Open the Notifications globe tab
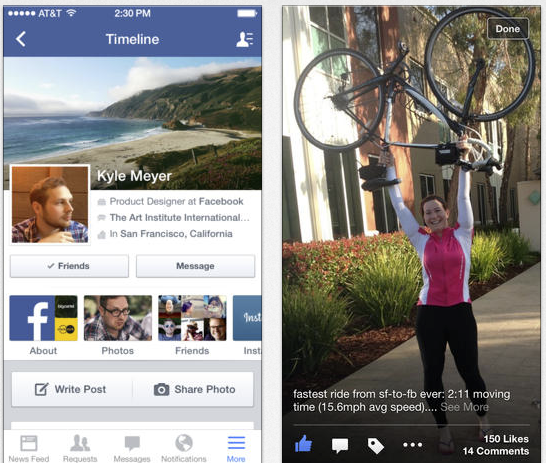546x463 pixels. pyautogui.click(x=184, y=448)
